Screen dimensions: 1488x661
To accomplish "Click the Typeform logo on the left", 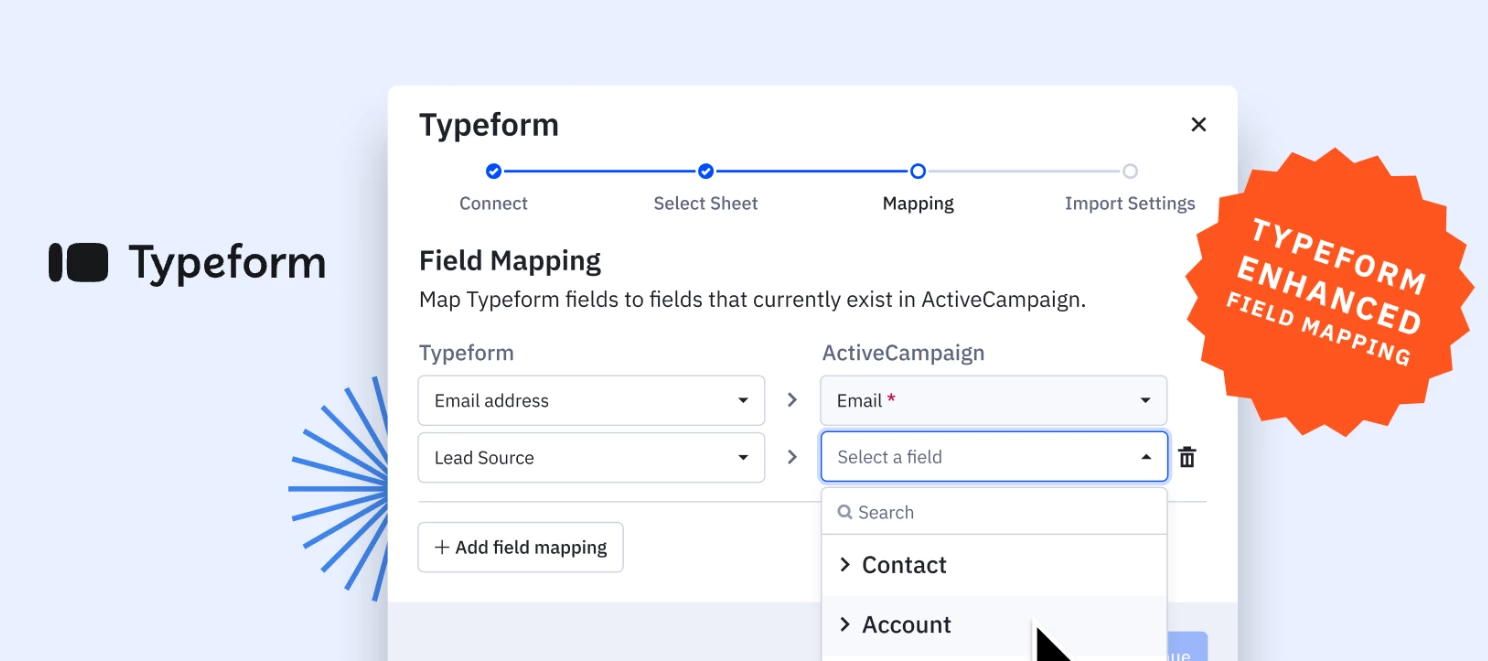I will (x=185, y=261).
